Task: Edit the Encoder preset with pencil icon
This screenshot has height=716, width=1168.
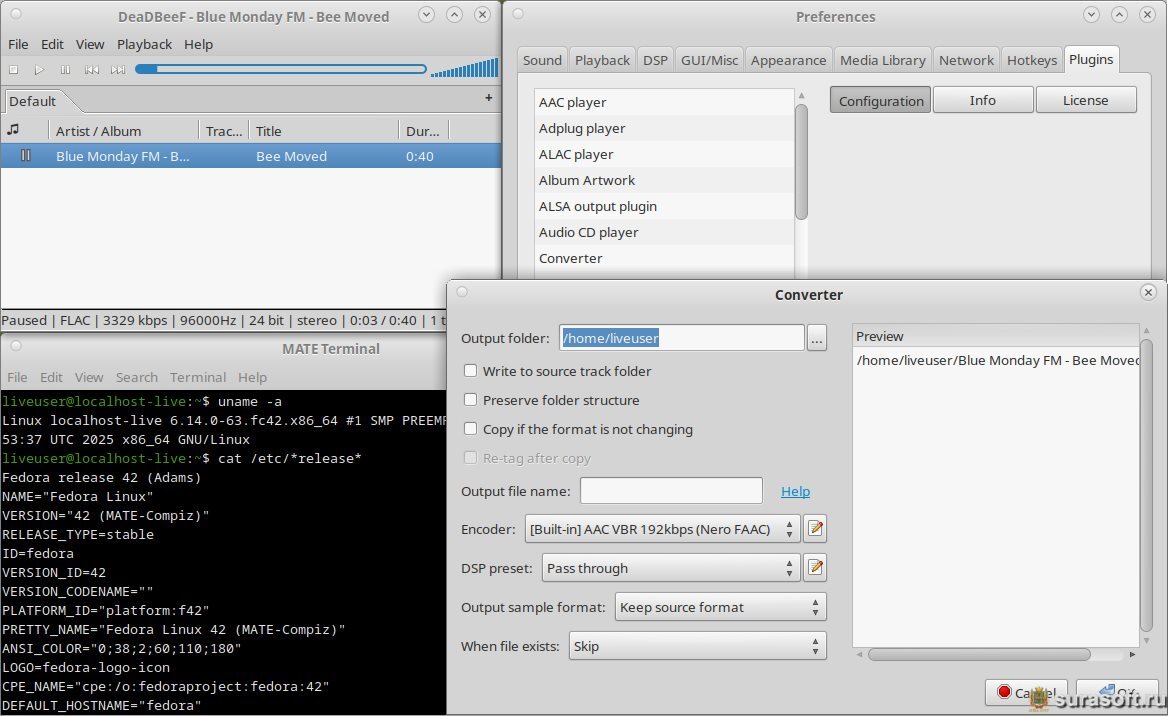Action: [815, 529]
